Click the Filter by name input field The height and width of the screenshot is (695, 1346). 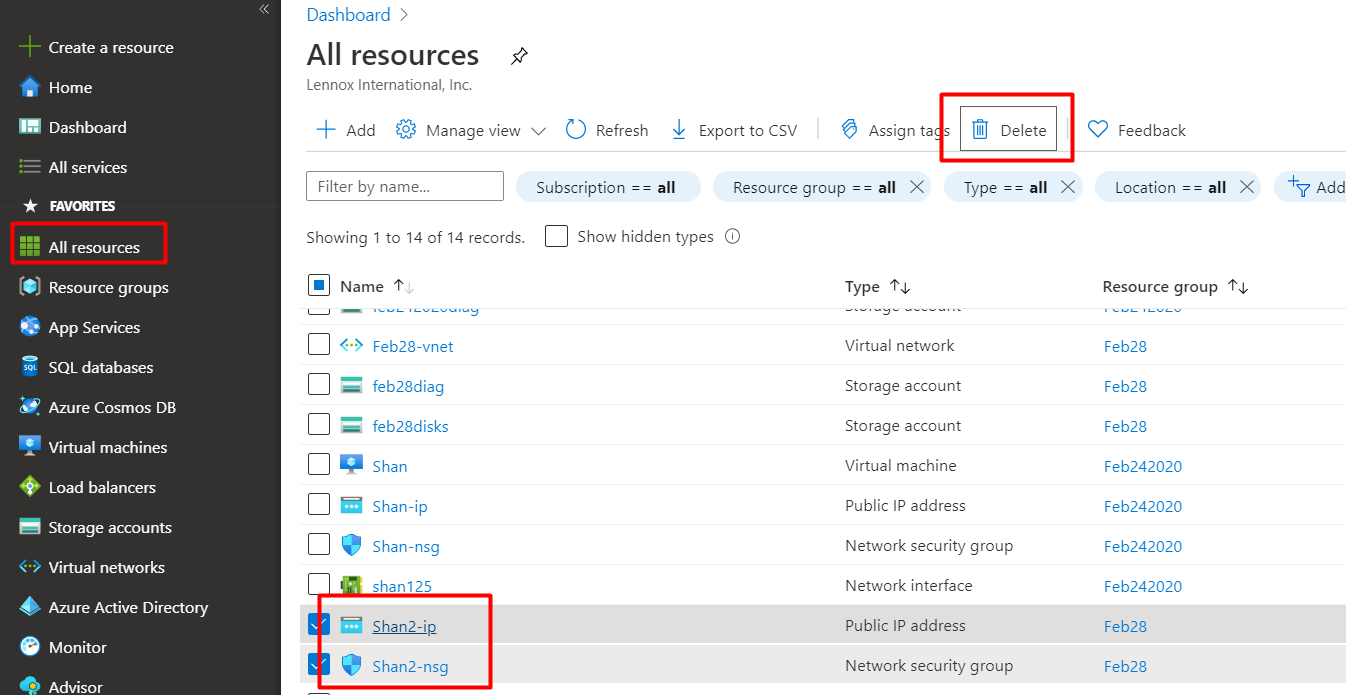pos(405,186)
